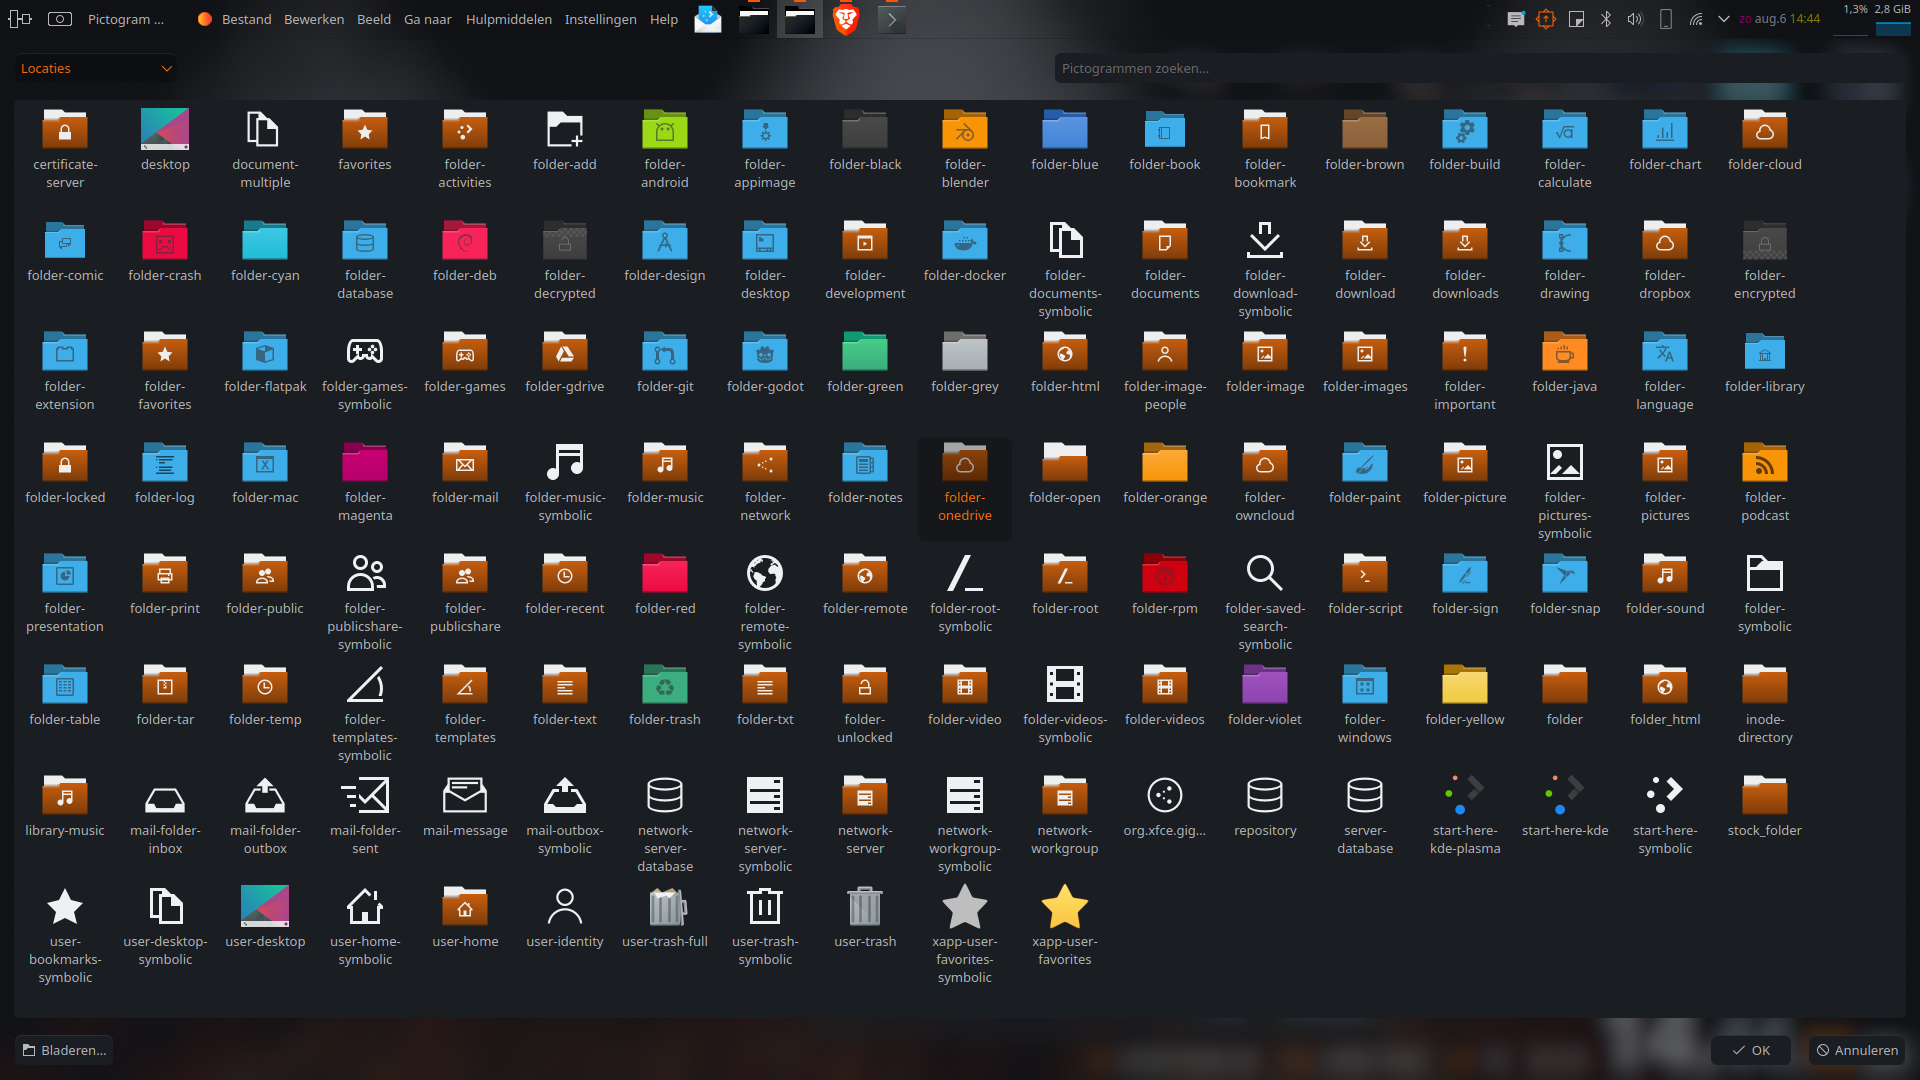Viewport: 1920px width, 1080px height.
Task: Choose the folder-gdrive icon
Action: 564,353
